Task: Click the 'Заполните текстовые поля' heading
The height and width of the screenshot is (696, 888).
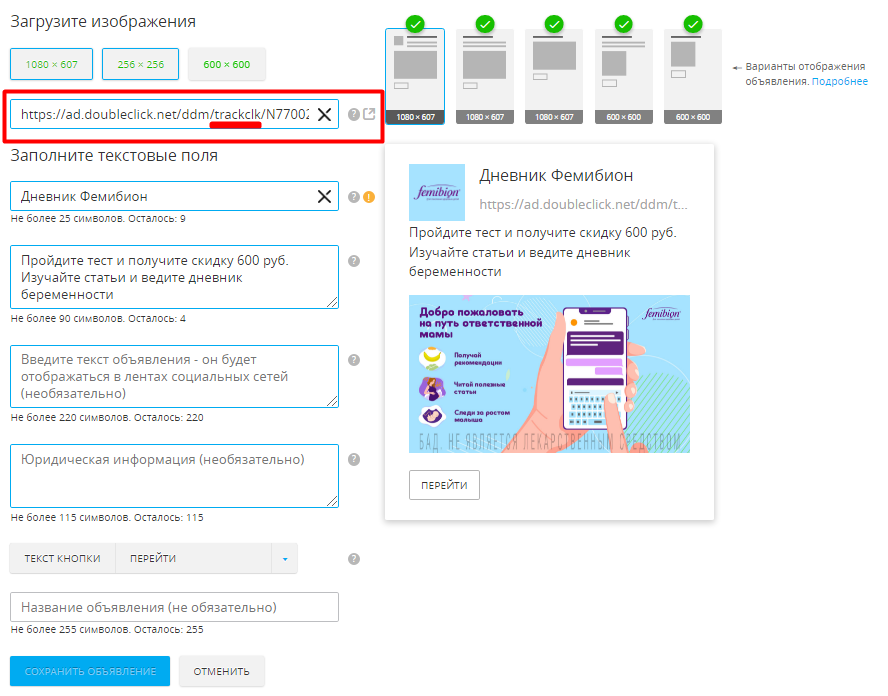Action: tap(114, 156)
